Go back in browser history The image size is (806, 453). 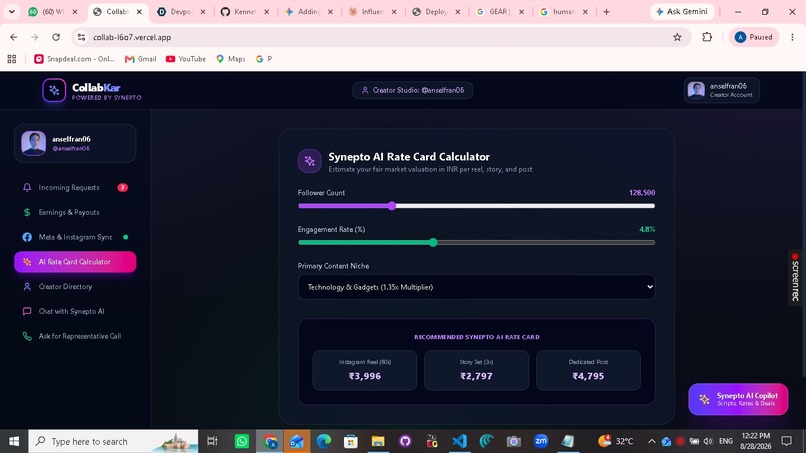[13, 37]
